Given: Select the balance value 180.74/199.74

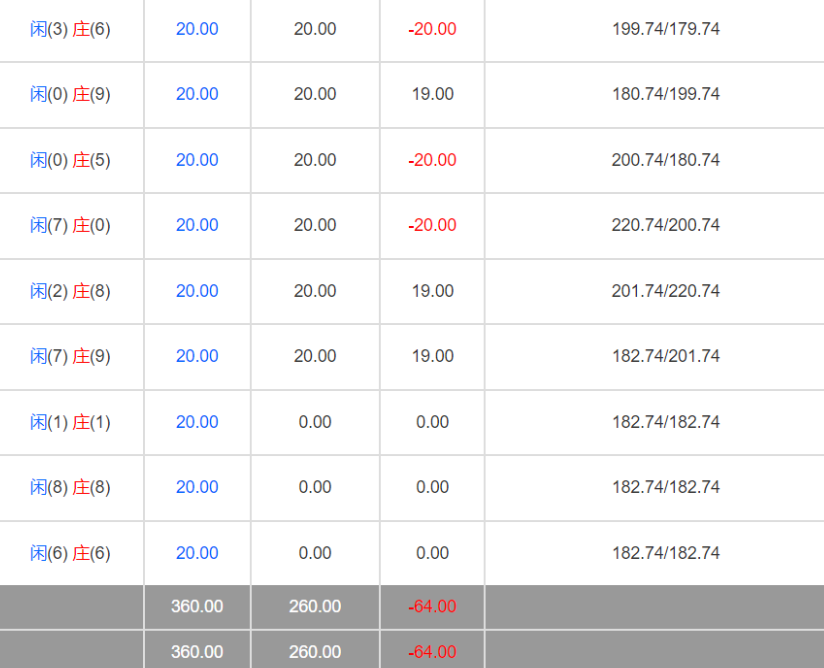Looking at the screenshot, I should pyautogui.click(x=666, y=94).
